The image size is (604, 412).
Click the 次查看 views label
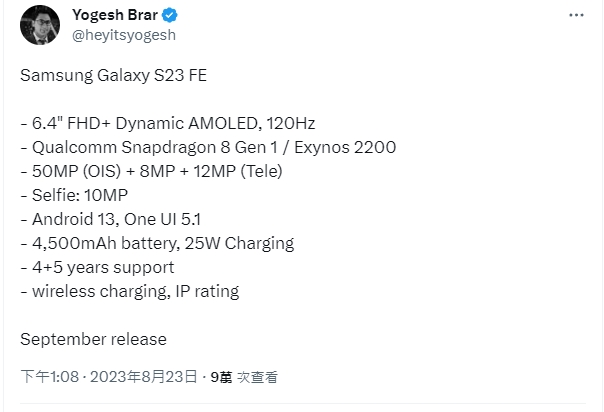click(x=257, y=377)
